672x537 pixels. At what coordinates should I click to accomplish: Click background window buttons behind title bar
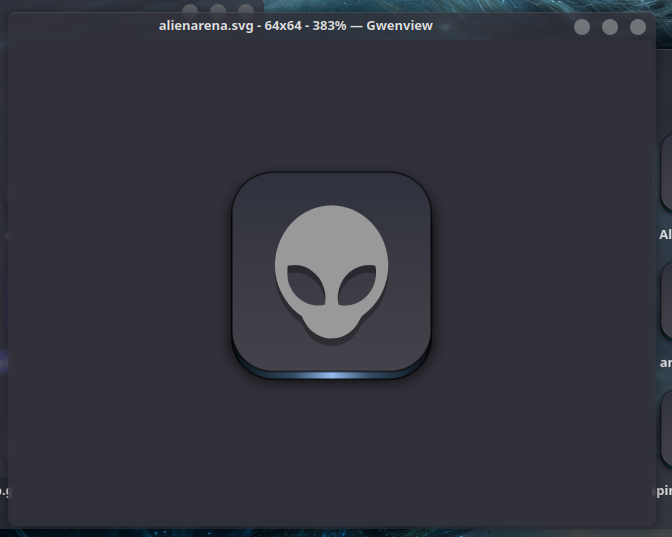tap(218, 8)
